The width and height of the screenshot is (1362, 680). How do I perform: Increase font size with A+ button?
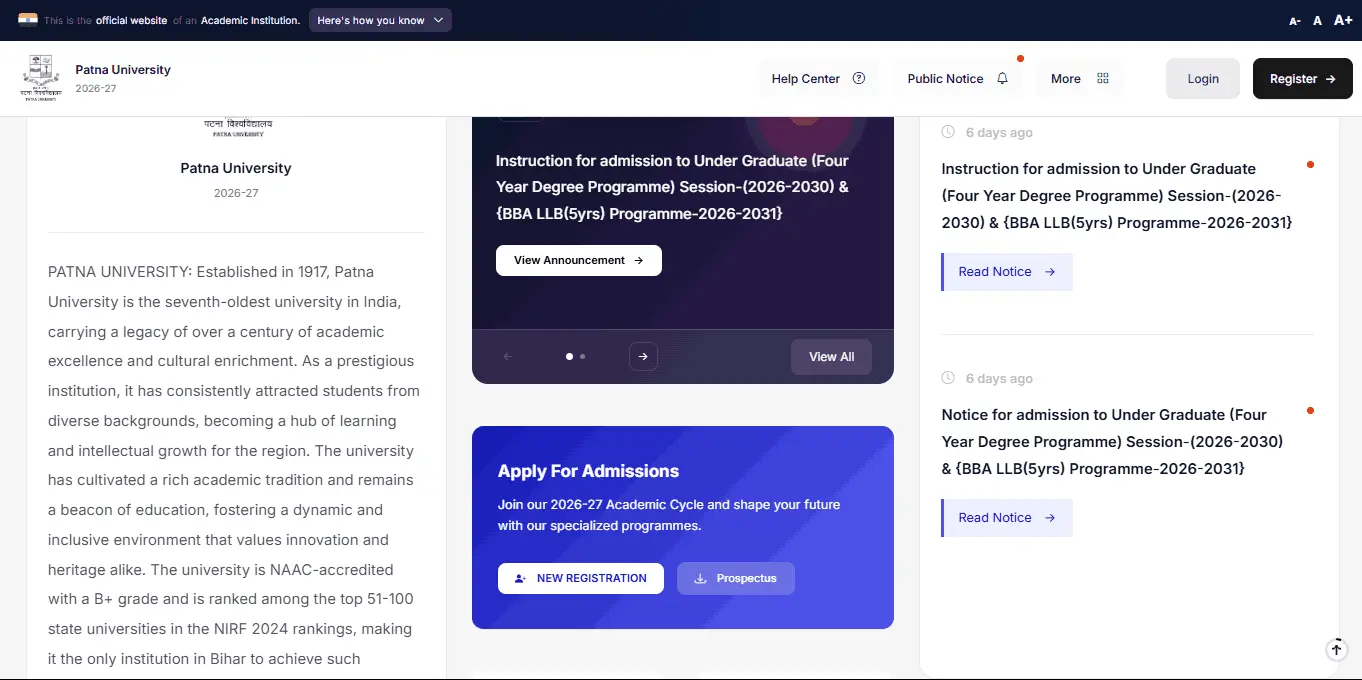coord(1343,20)
